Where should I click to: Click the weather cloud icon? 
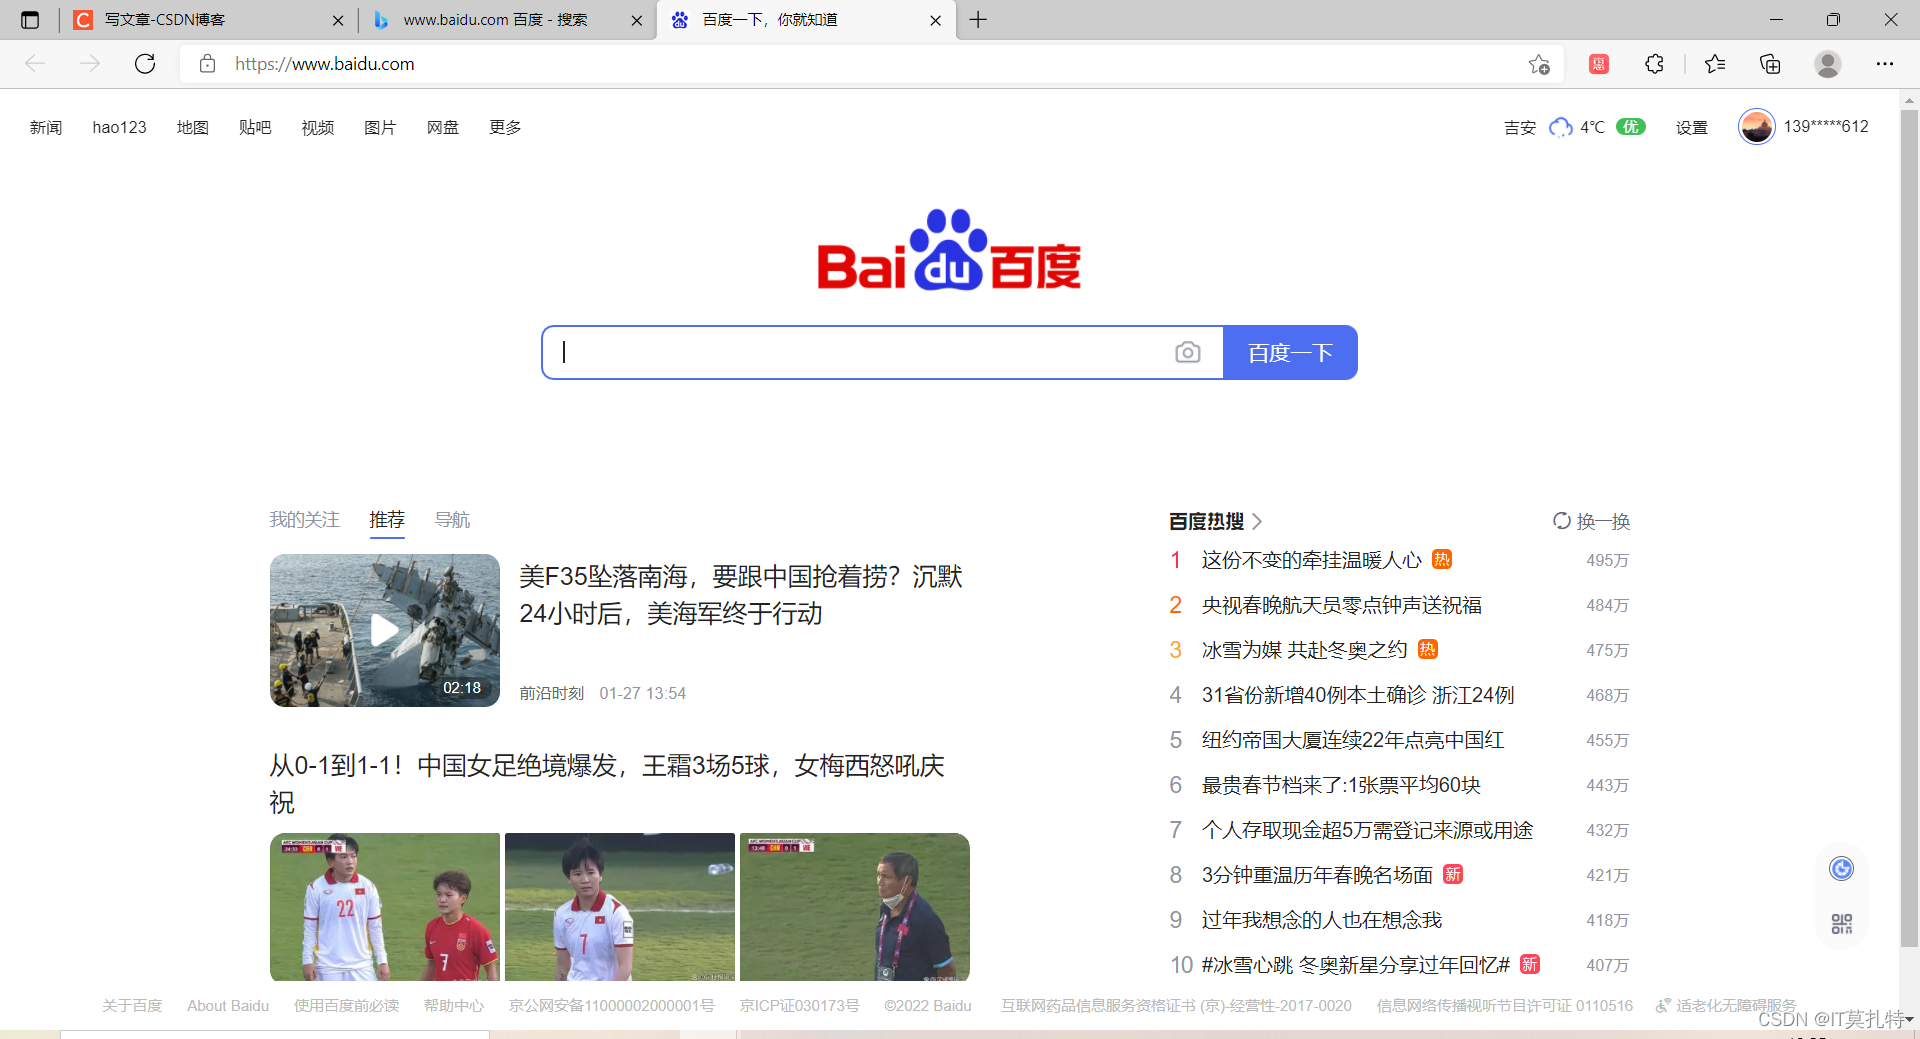[x=1560, y=127]
